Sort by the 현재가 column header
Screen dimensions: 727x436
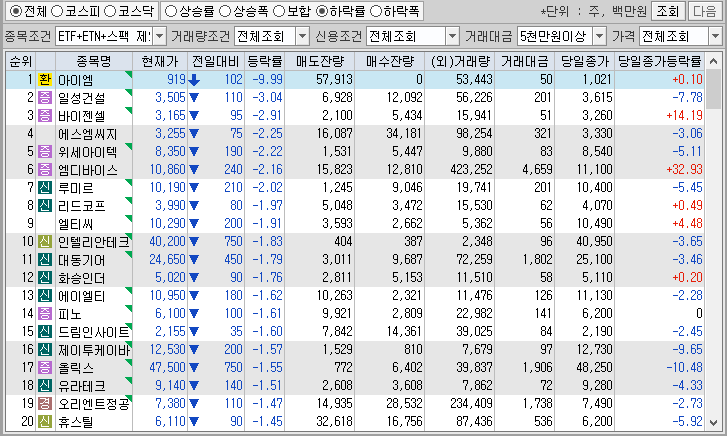[x=160, y=61]
